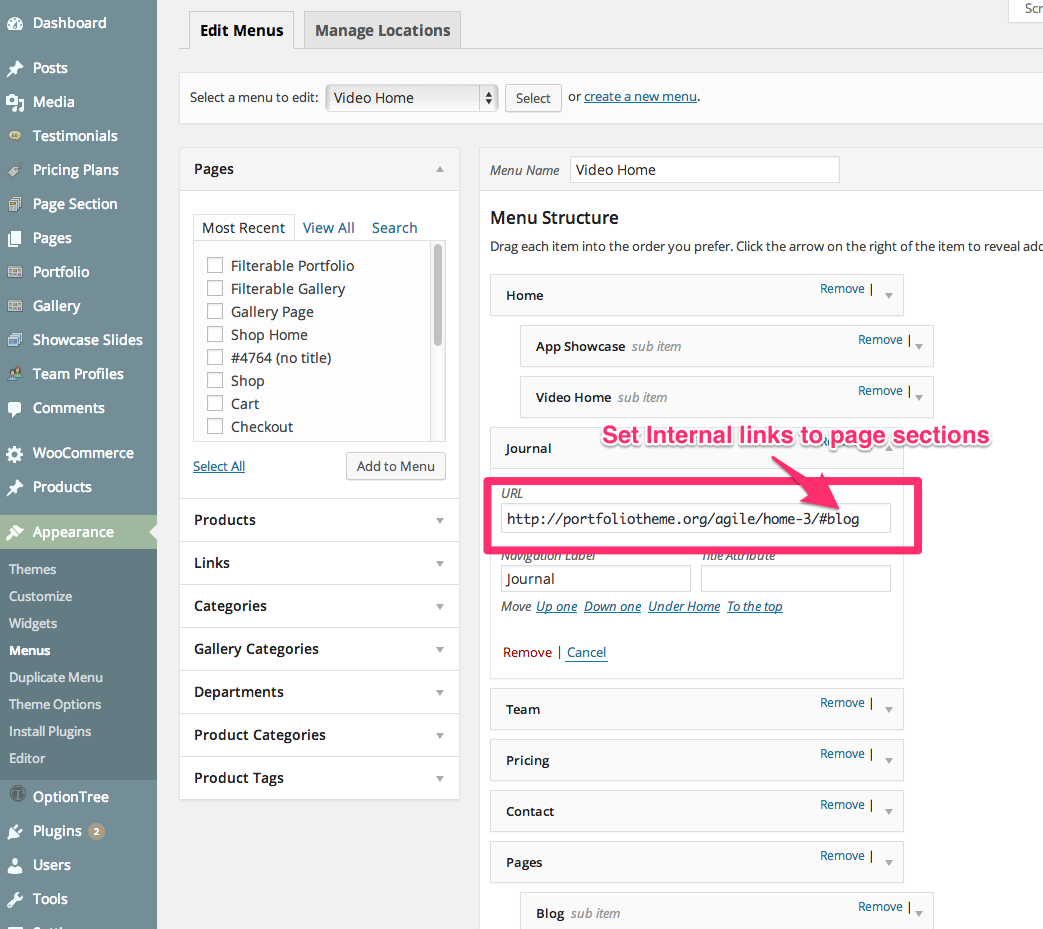Click inside the Journal URL field

coord(694,518)
